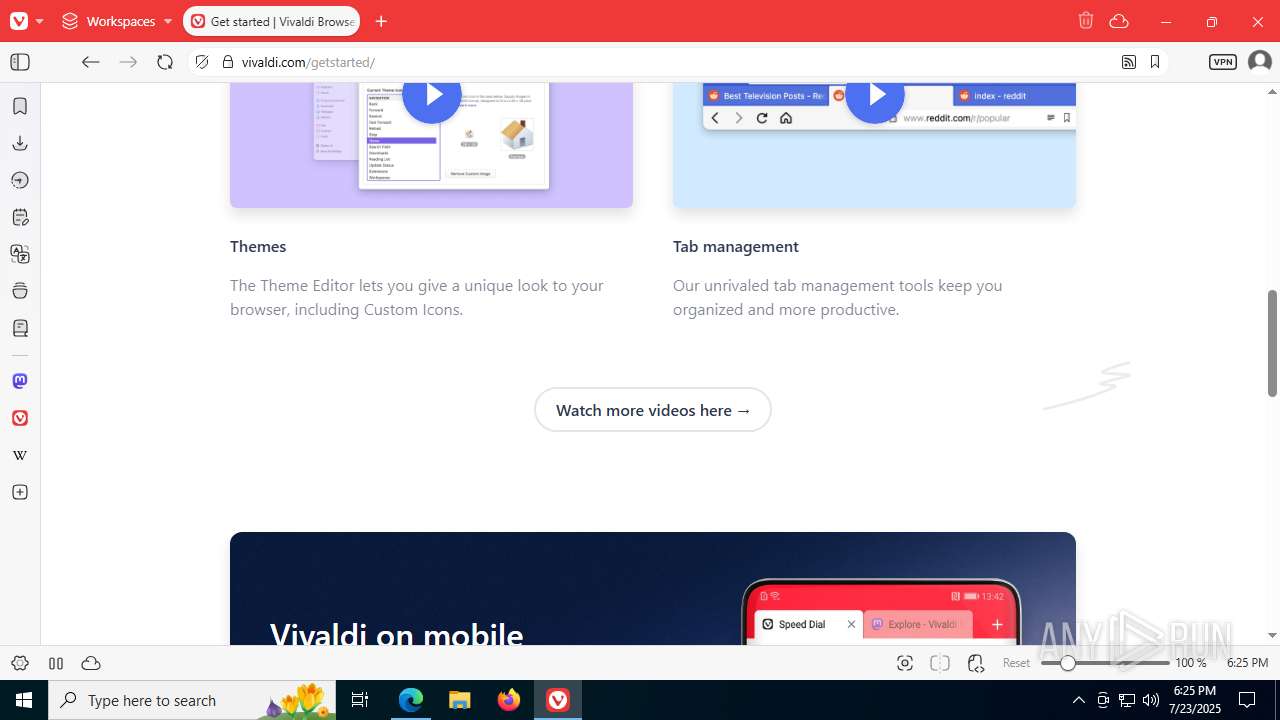Bookmark this page icon
1280x720 pixels.
(x=1155, y=62)
